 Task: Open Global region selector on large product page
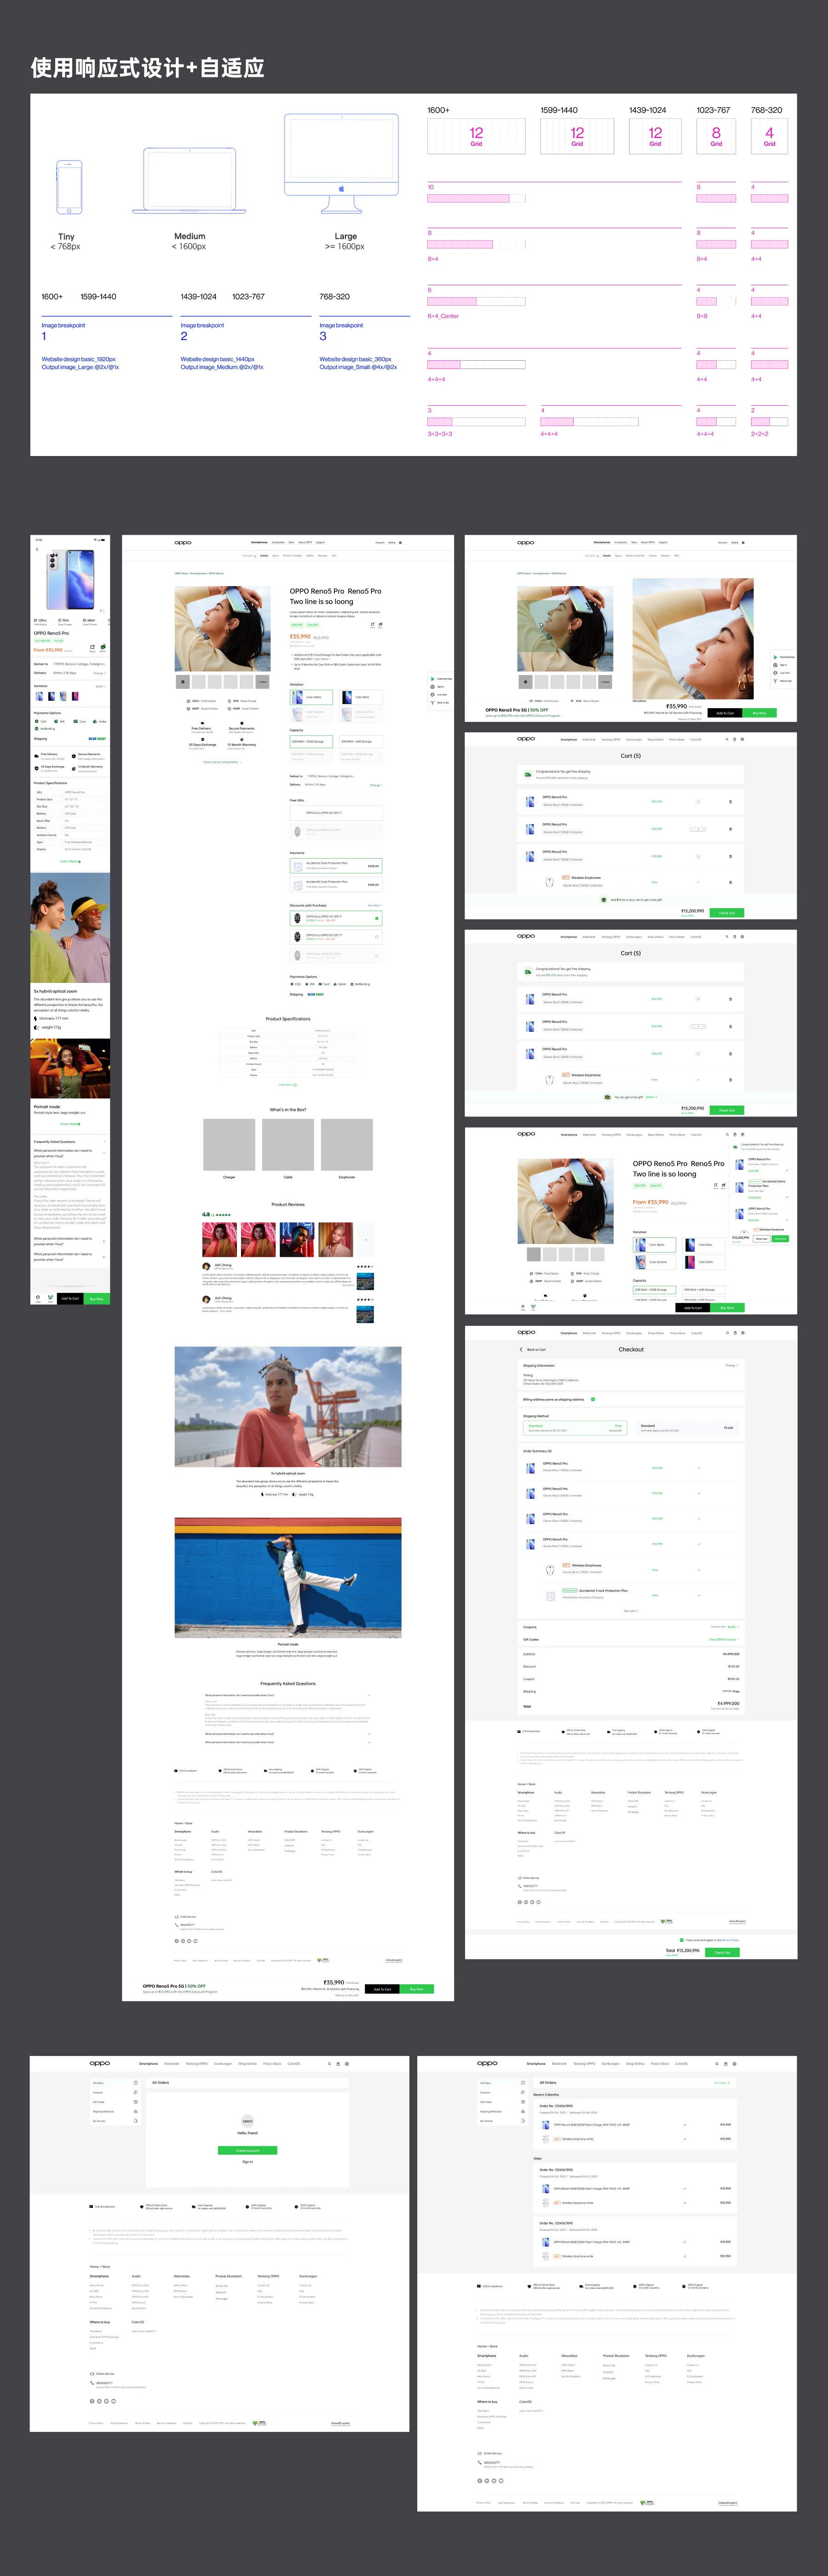[x=392, y=543]
